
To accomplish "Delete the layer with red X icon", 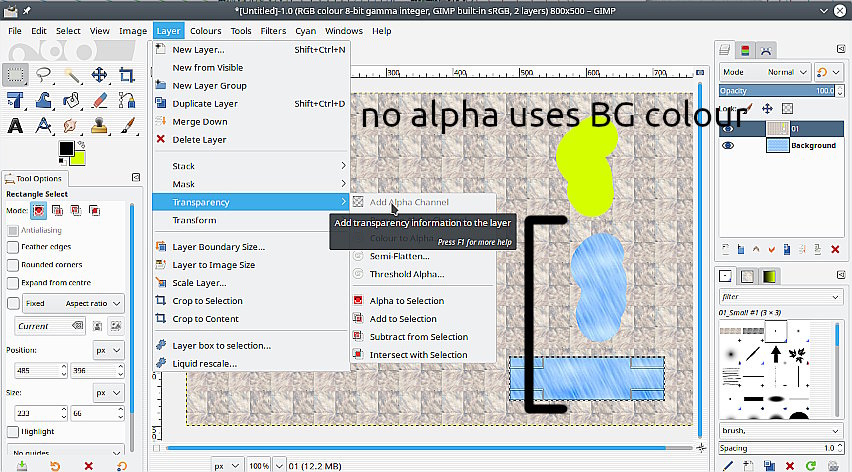I will (x=835, y=249).
